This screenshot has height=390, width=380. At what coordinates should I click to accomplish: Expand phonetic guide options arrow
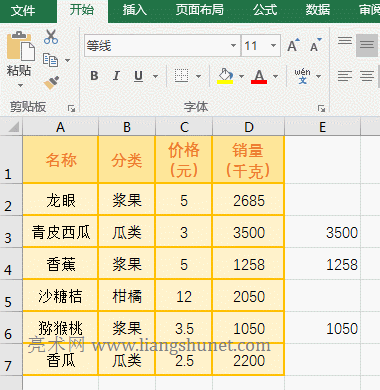(318, 76)
